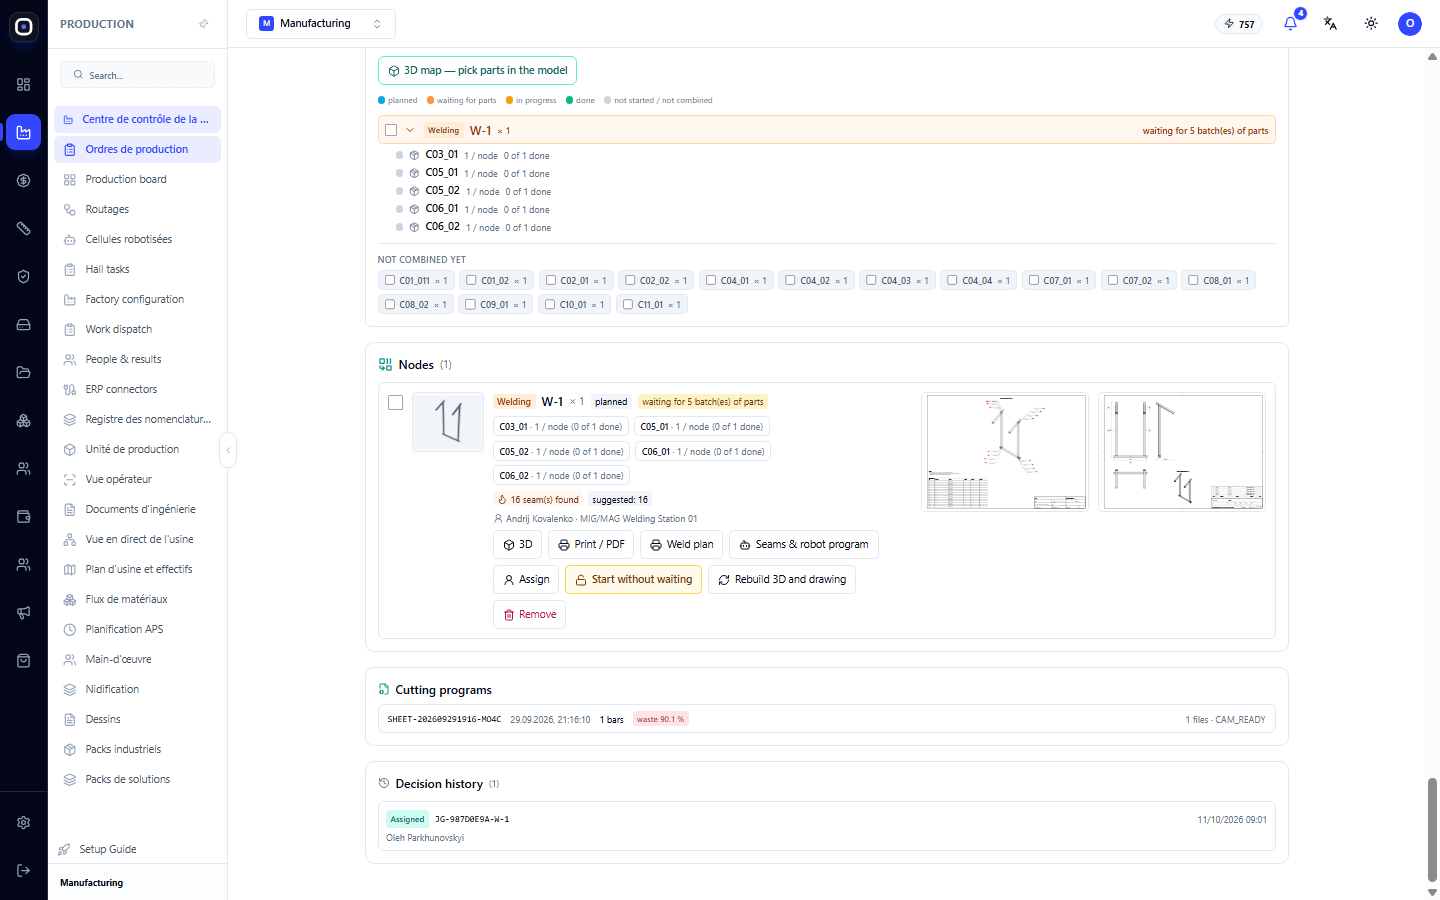The width and height of the screenshot is (1440, 900).
Task: Click the pin icon beside PRODUCTION
Action: (204, 24)
